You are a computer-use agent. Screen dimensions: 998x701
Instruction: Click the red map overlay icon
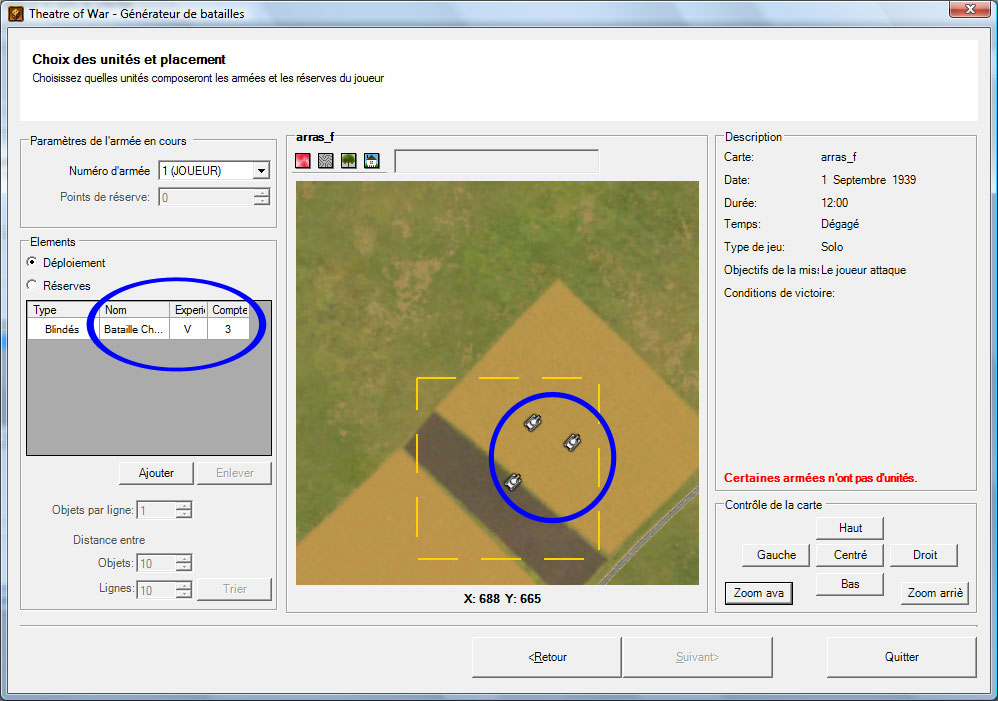pos(303,161)
